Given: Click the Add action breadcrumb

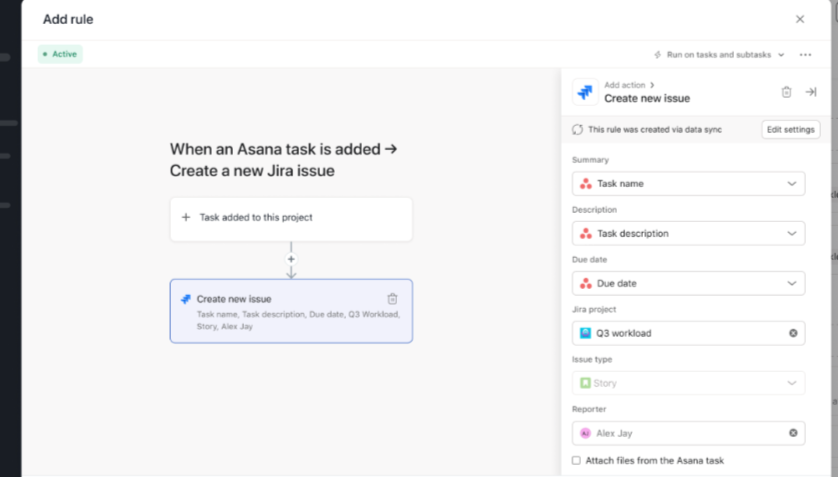Looking at the screenshot, I should [x=626, y=85].
